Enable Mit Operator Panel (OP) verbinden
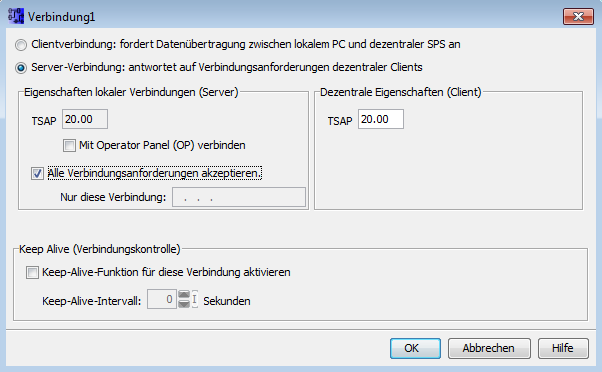Screen dimensions: 602x372 [x=69, y=145]
